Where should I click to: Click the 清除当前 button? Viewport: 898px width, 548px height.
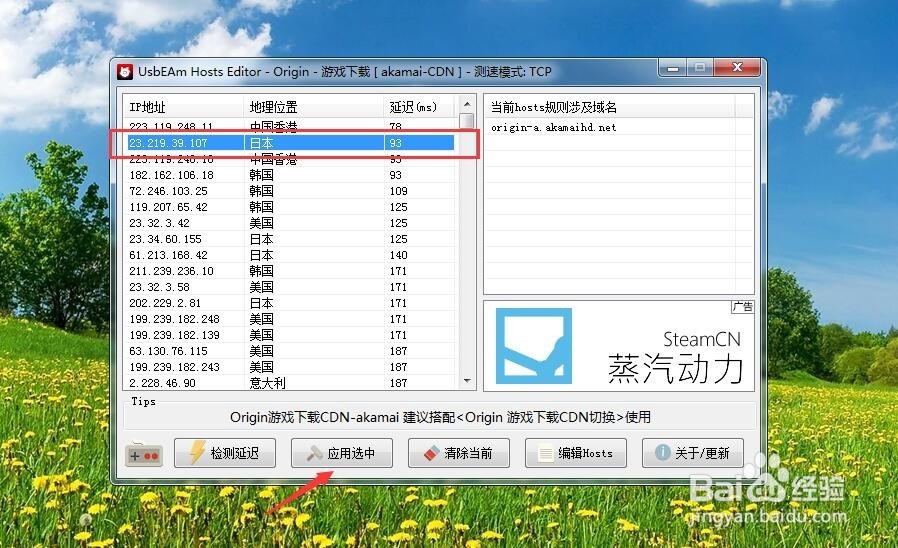[459, 453]
